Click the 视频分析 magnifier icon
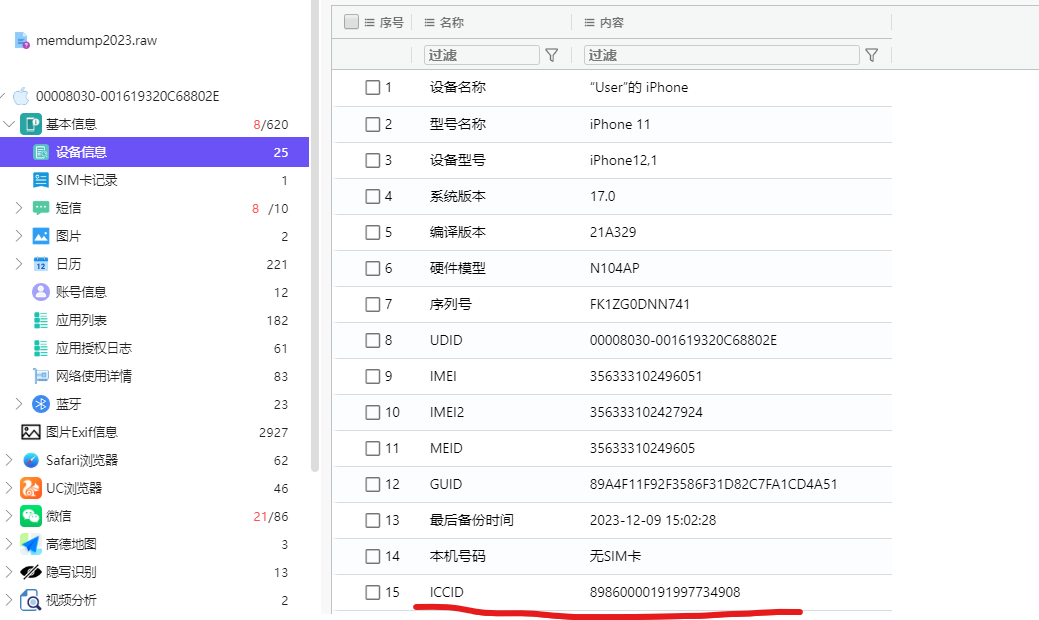Image resolution: width=1039 pixels, height=620 pixels. click(30, 600)
